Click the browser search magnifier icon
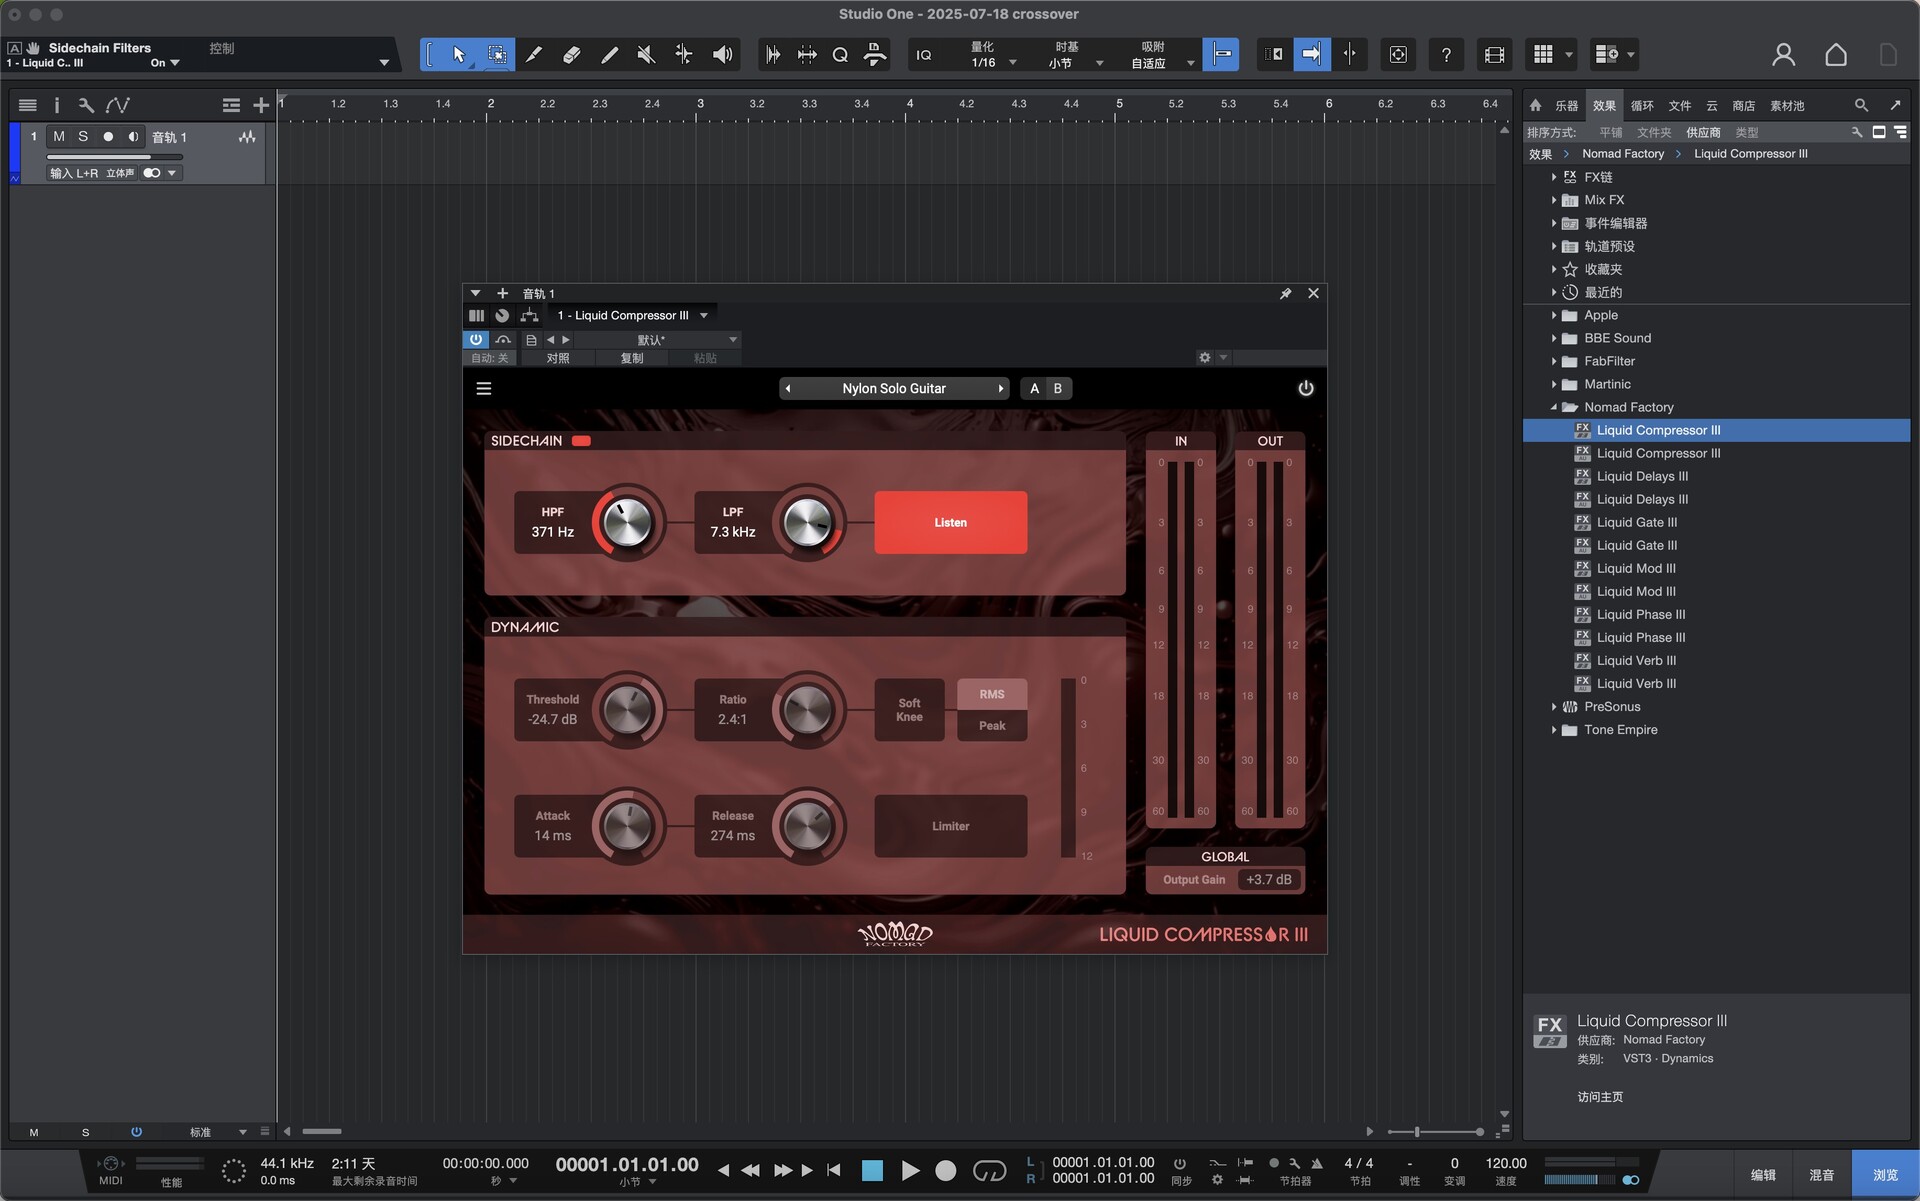This screenshot has height=1201, width=1920. (x=1861, y=105)
